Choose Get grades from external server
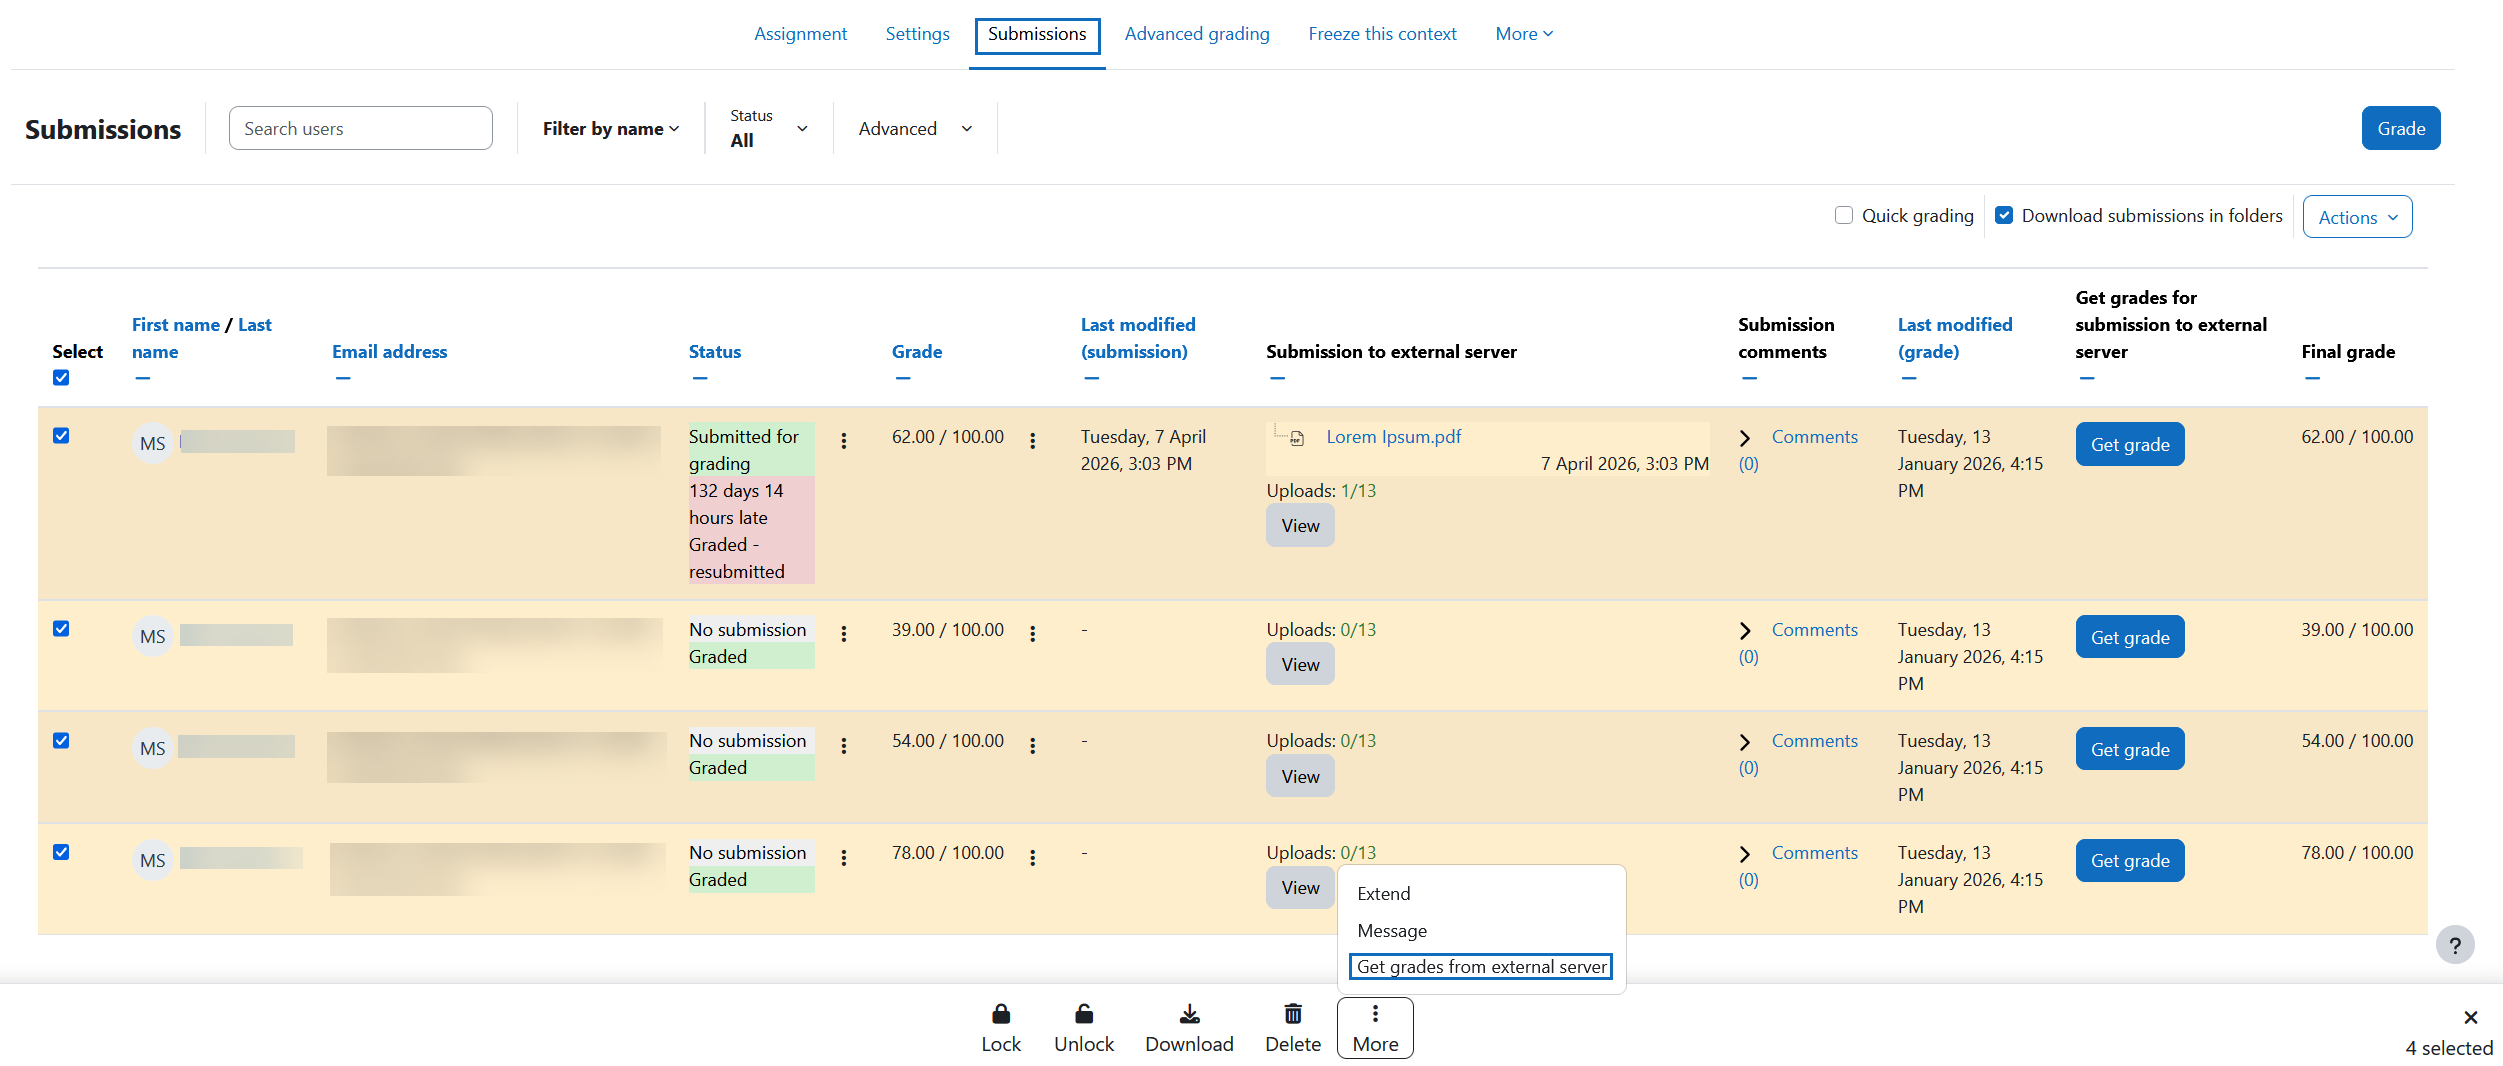Viewport: 2503px width, 1066px height. 1480,967
